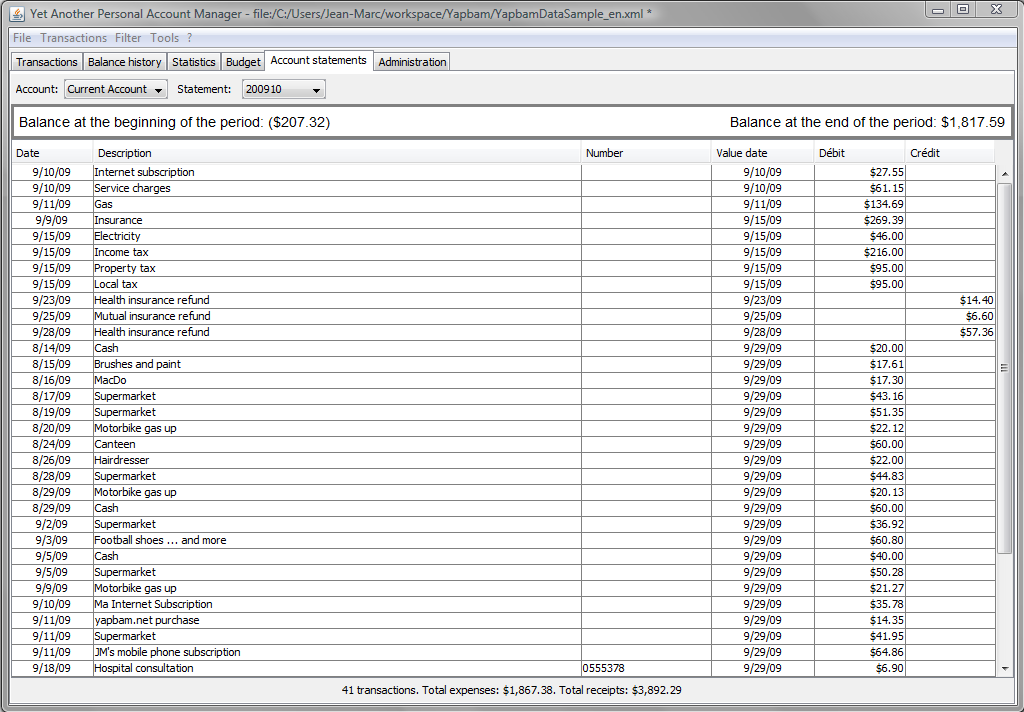Screen dimensions: 1024x712
Task: Open the Budget tab
Action: coord(243,62)
